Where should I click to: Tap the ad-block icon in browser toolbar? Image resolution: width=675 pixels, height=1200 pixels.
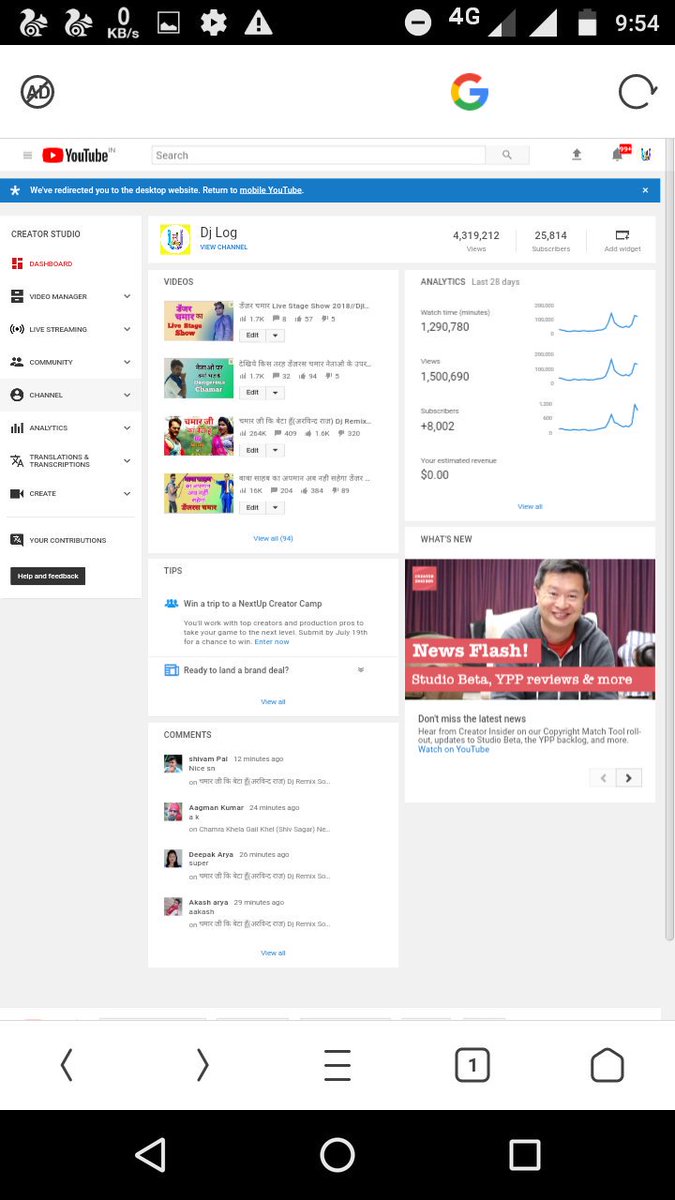[37, 93]
